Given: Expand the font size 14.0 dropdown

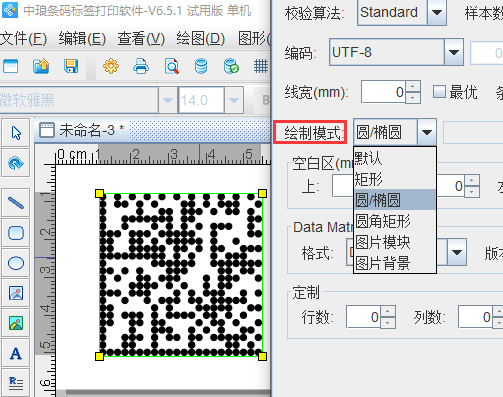Looking at the screenshot, I should tap(234, 100).
